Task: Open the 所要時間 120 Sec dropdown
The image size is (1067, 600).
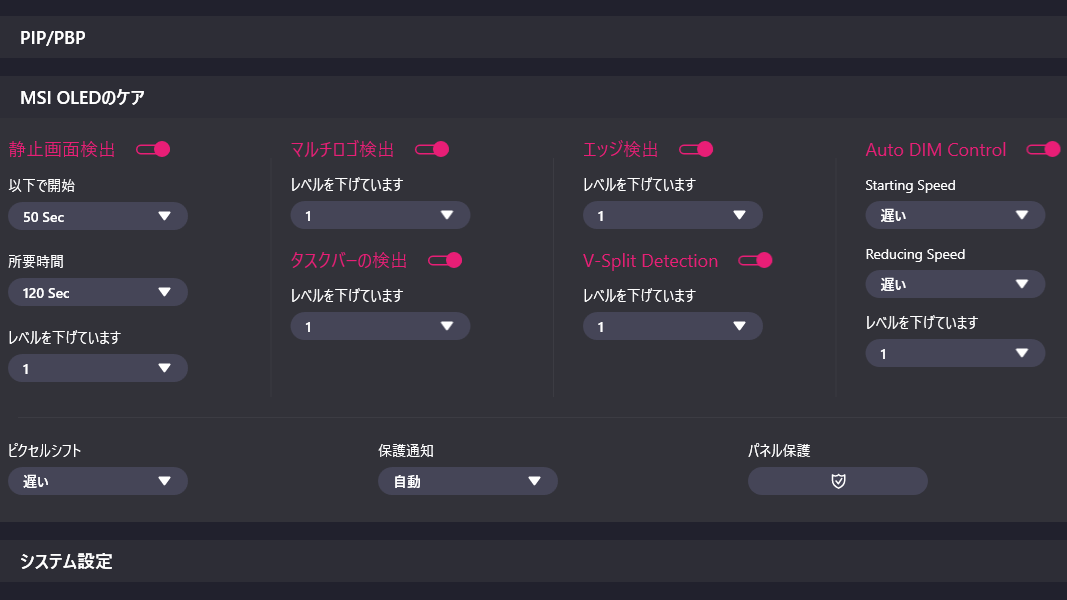Action: (x=98, y=292)
